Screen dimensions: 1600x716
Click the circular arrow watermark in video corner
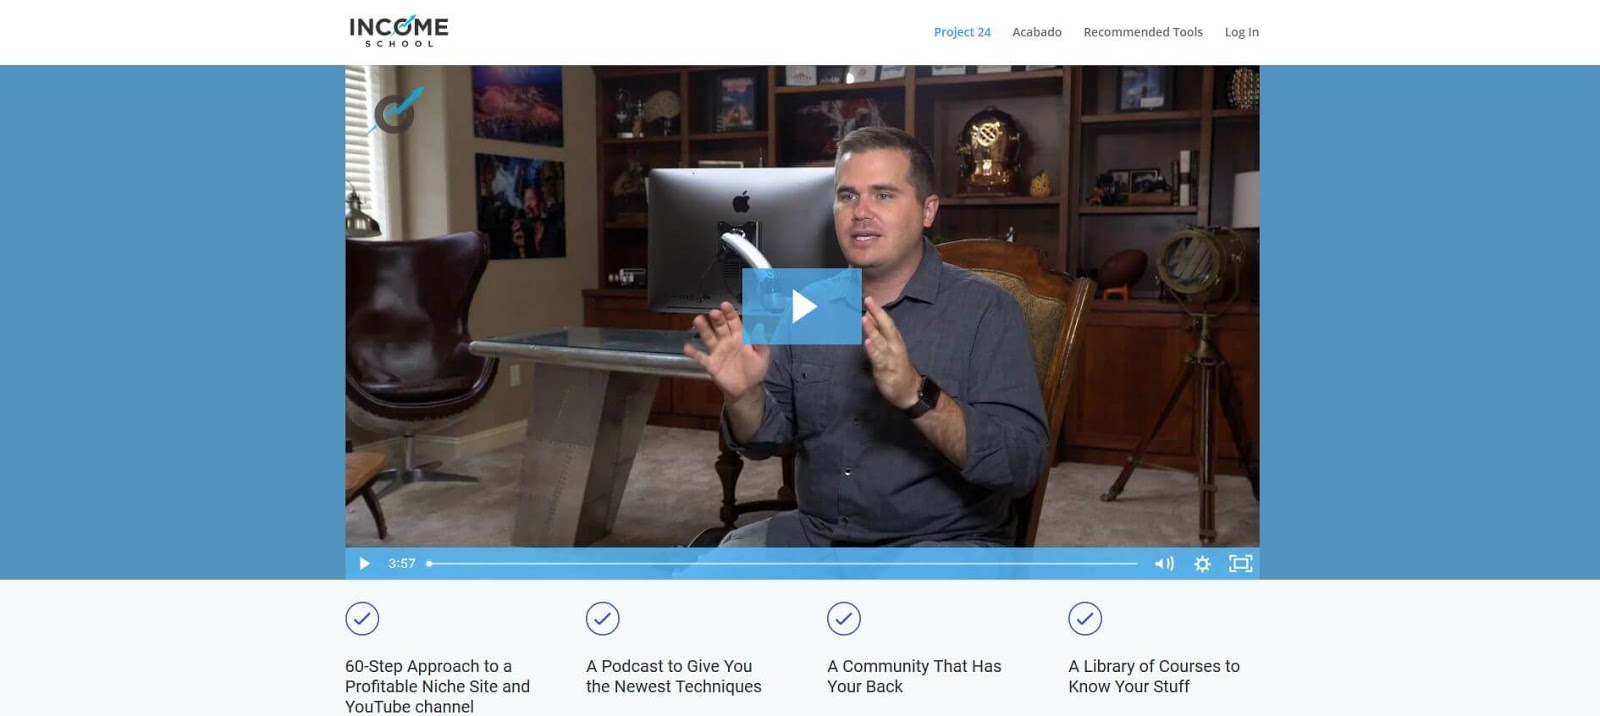click(397, 110)
